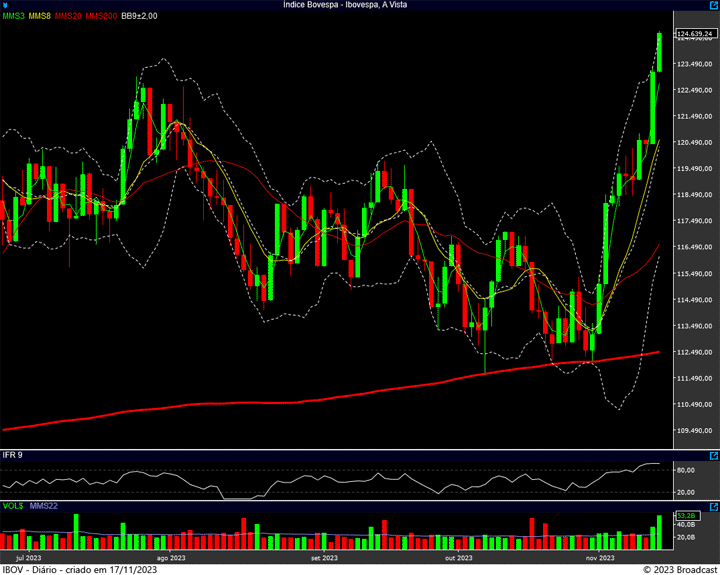The height and width of the screenshot is (575, 720).
Task: Select the MMS3 indicator label
Action: [13, 17]
